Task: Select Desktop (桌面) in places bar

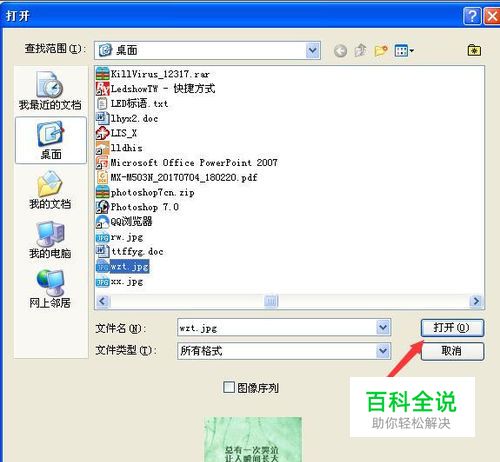Action: (x=51, y=140)
